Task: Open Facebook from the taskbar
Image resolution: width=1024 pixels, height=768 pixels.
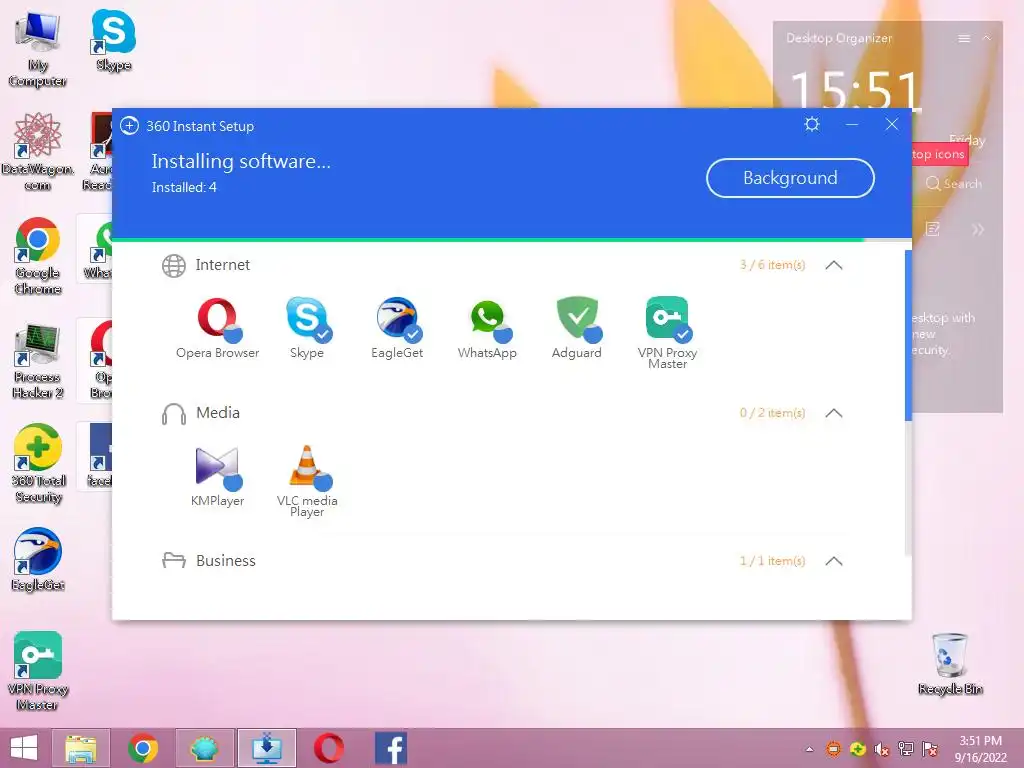Action: tap(391, 748)
